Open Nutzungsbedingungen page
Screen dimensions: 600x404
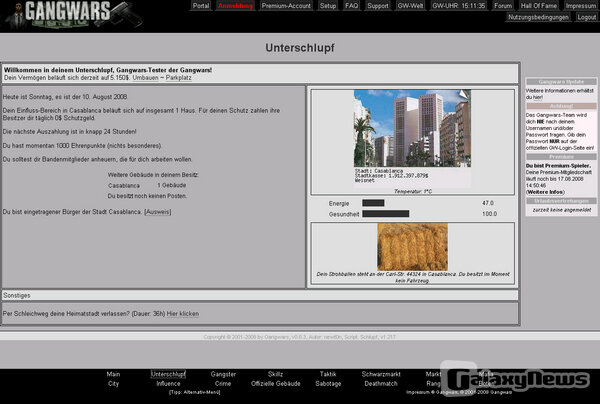[x=538, y=17]
